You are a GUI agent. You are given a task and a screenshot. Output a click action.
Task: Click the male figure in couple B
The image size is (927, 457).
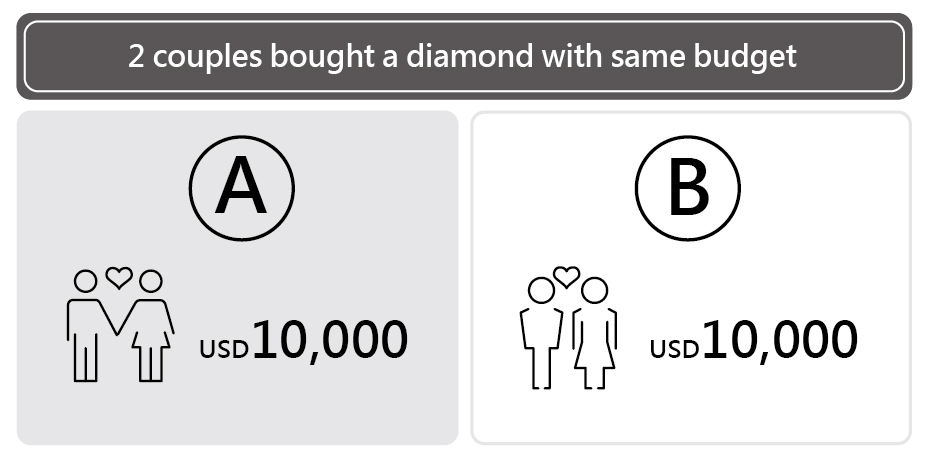(542, 333)
